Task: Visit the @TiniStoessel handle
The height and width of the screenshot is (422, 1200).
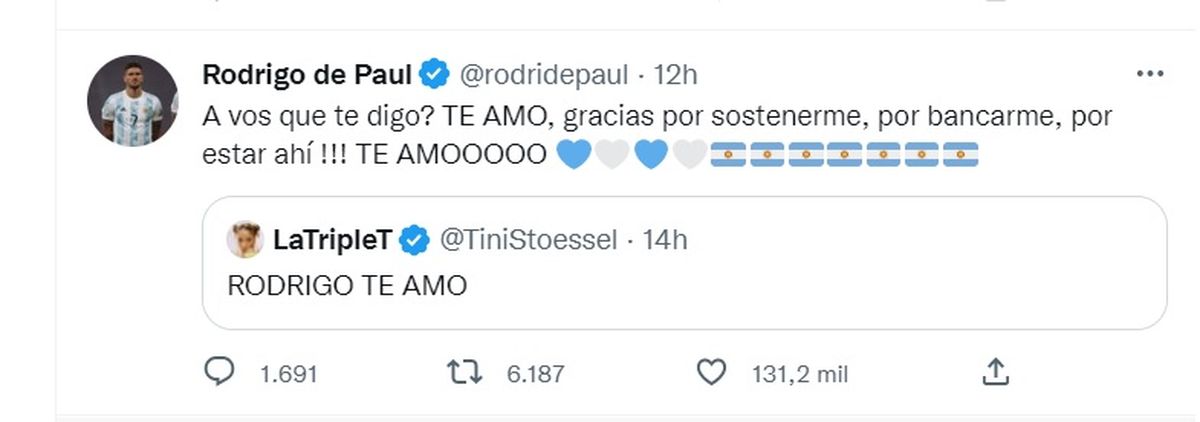Action: [x=527, y=240]
